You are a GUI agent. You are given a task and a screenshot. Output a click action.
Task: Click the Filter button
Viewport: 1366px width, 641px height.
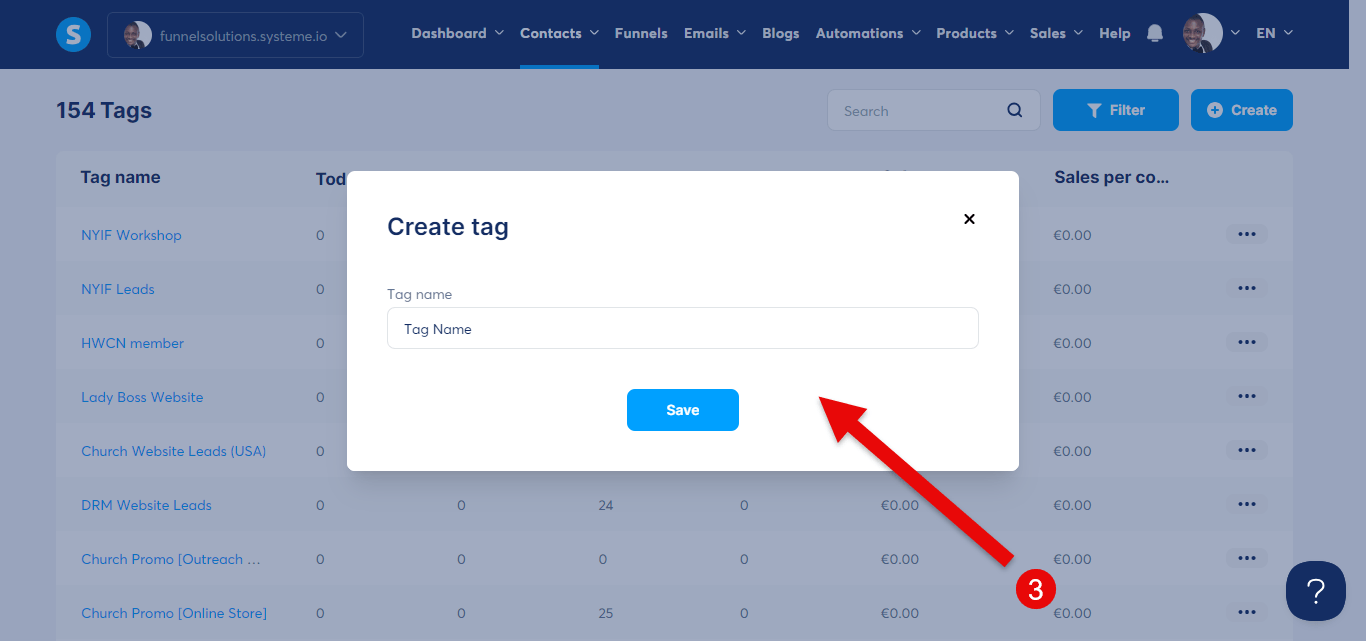(x=1116, y=110)
